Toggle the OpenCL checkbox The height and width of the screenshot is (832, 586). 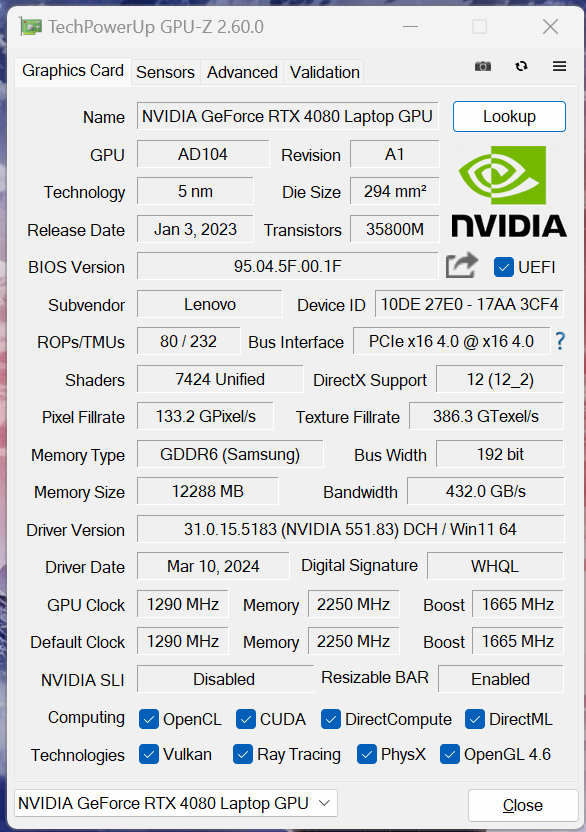click(149, 720)
